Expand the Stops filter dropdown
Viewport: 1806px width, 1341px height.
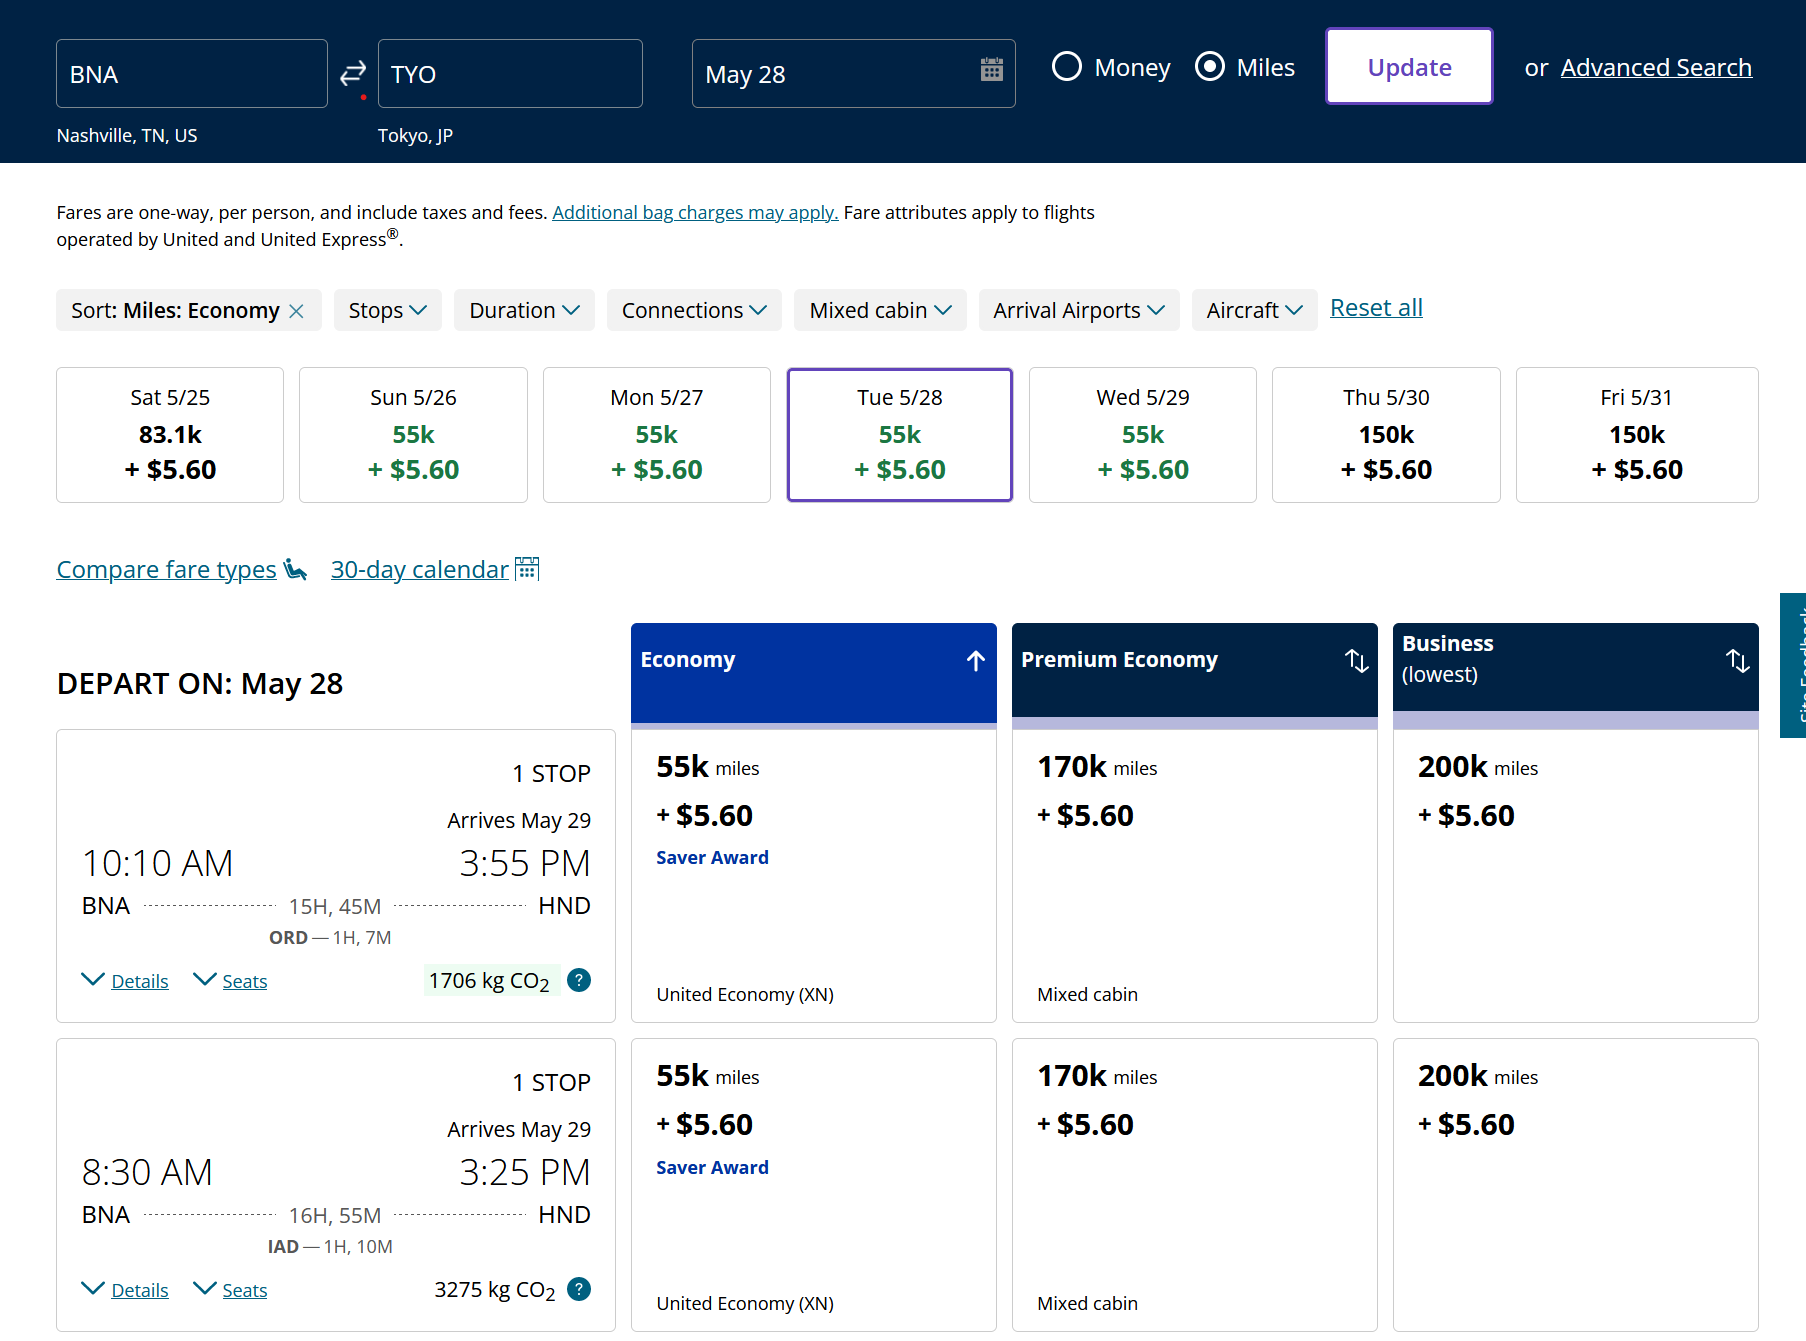(x=387, y=310)
